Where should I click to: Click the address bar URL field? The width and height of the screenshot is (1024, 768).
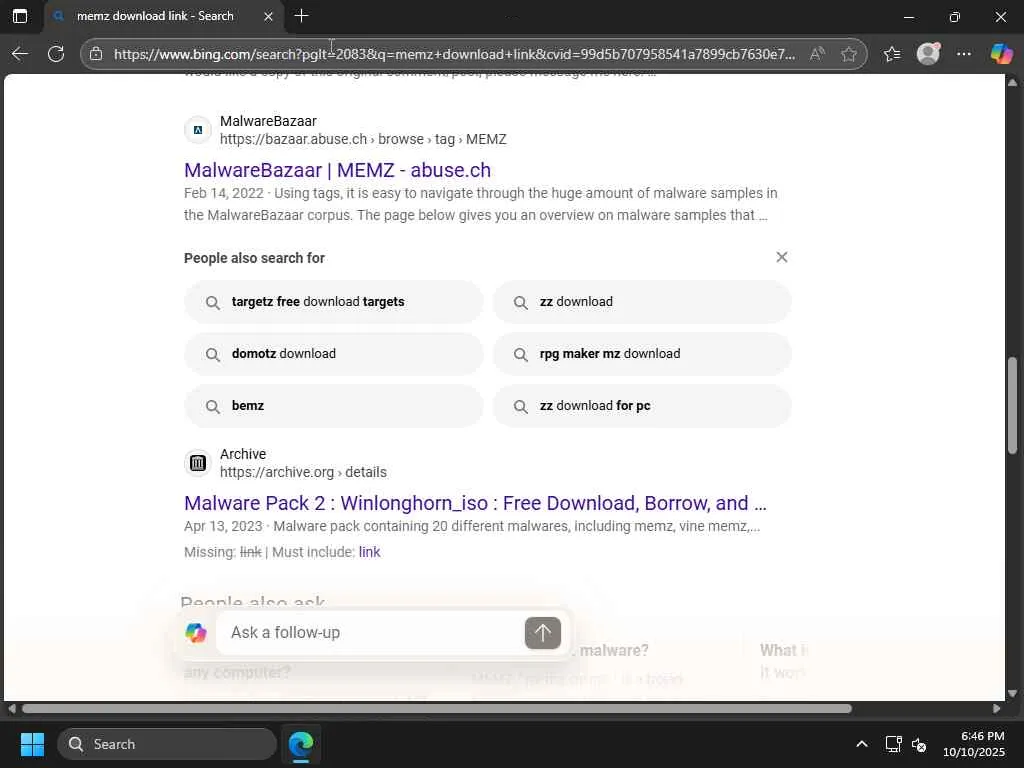tap(455, 54)
